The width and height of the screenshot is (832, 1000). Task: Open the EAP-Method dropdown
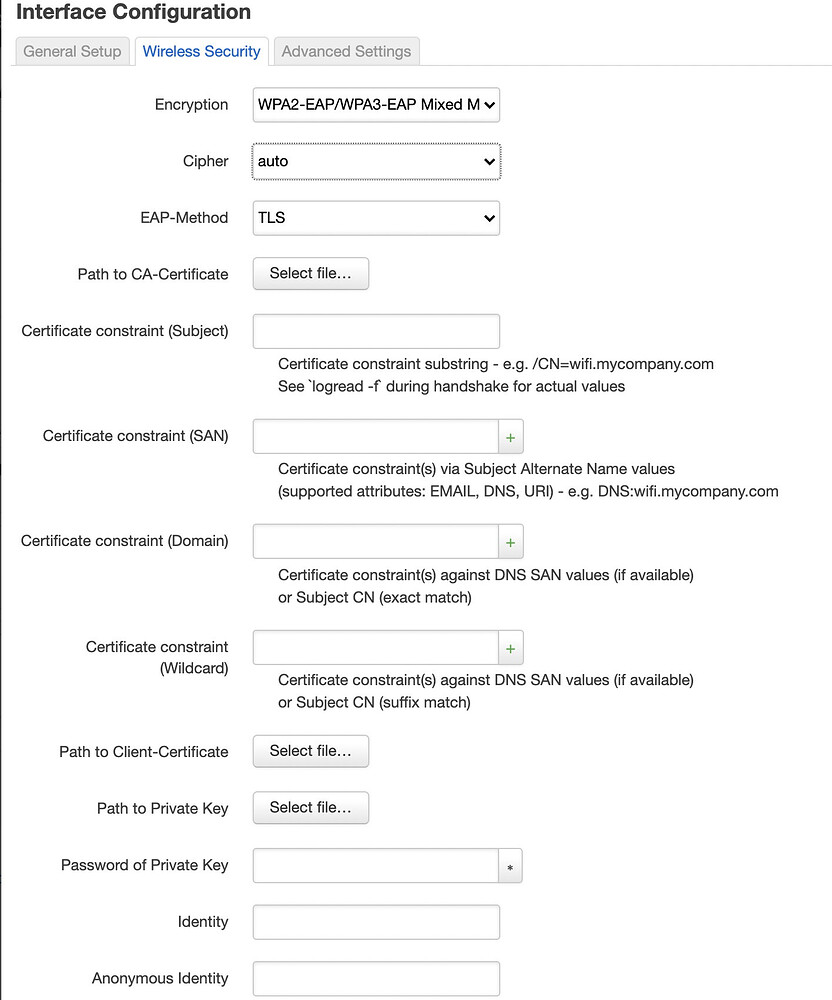[x=375, y=218]
